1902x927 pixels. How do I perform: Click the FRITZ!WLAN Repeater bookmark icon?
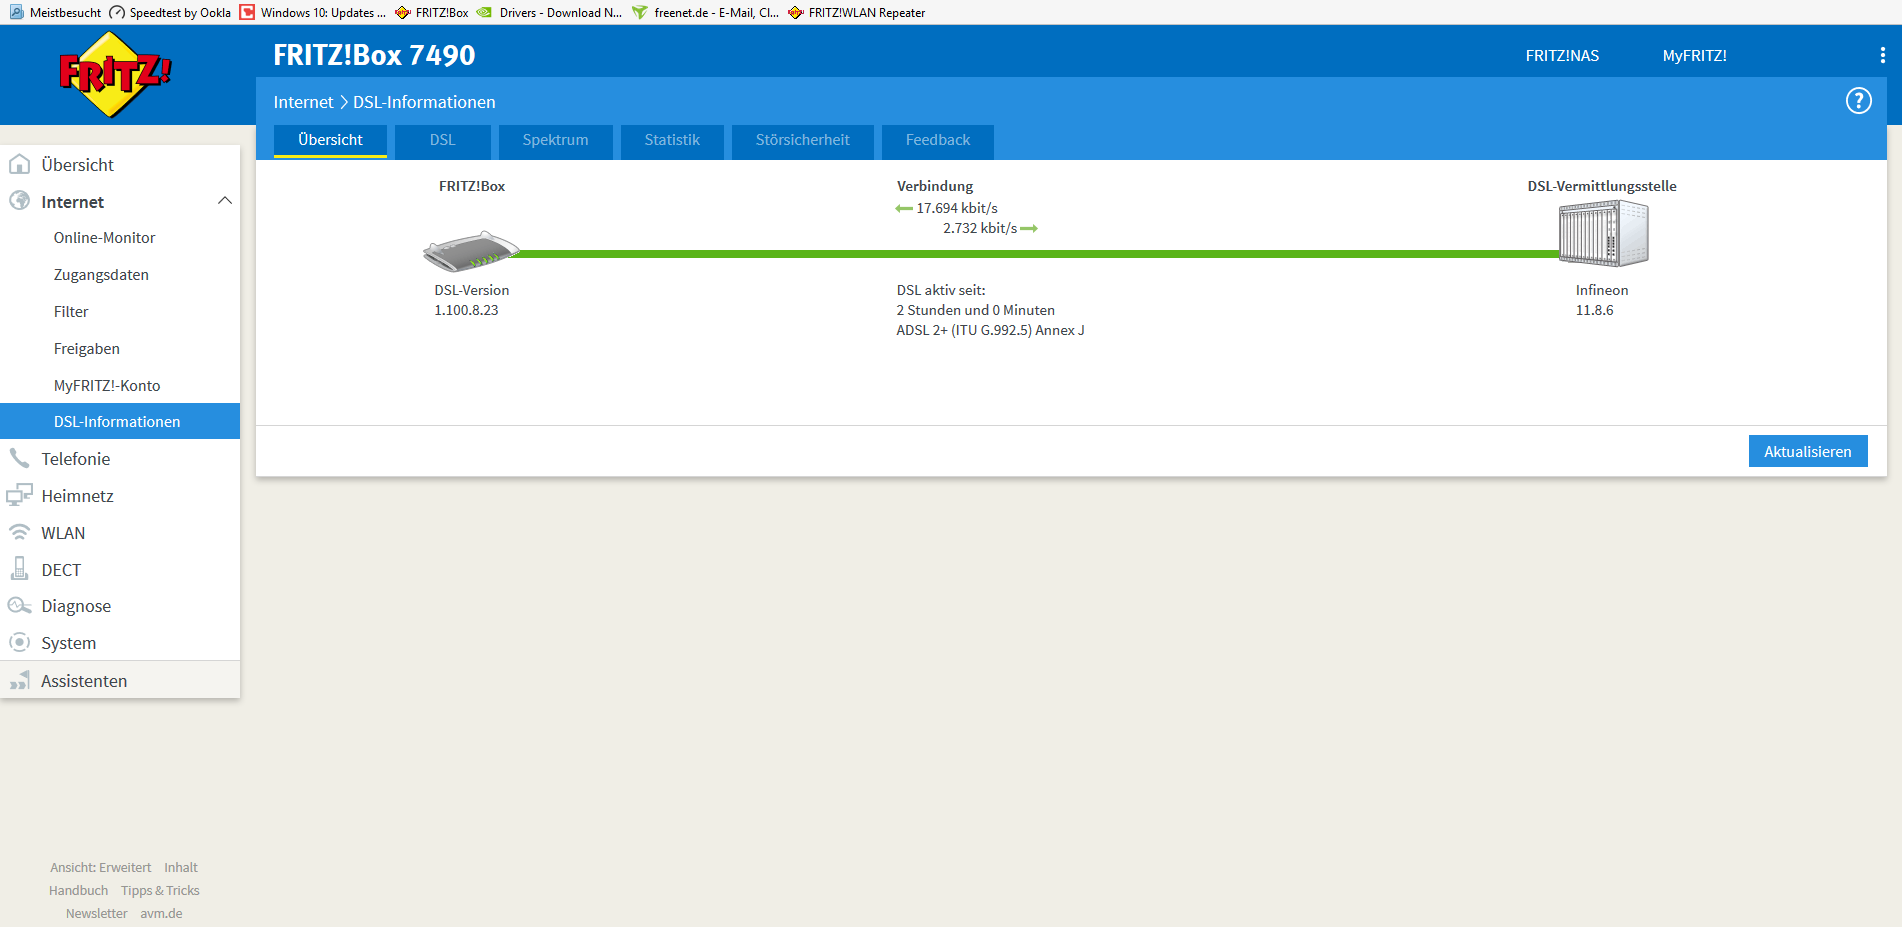tap(796, 12)
